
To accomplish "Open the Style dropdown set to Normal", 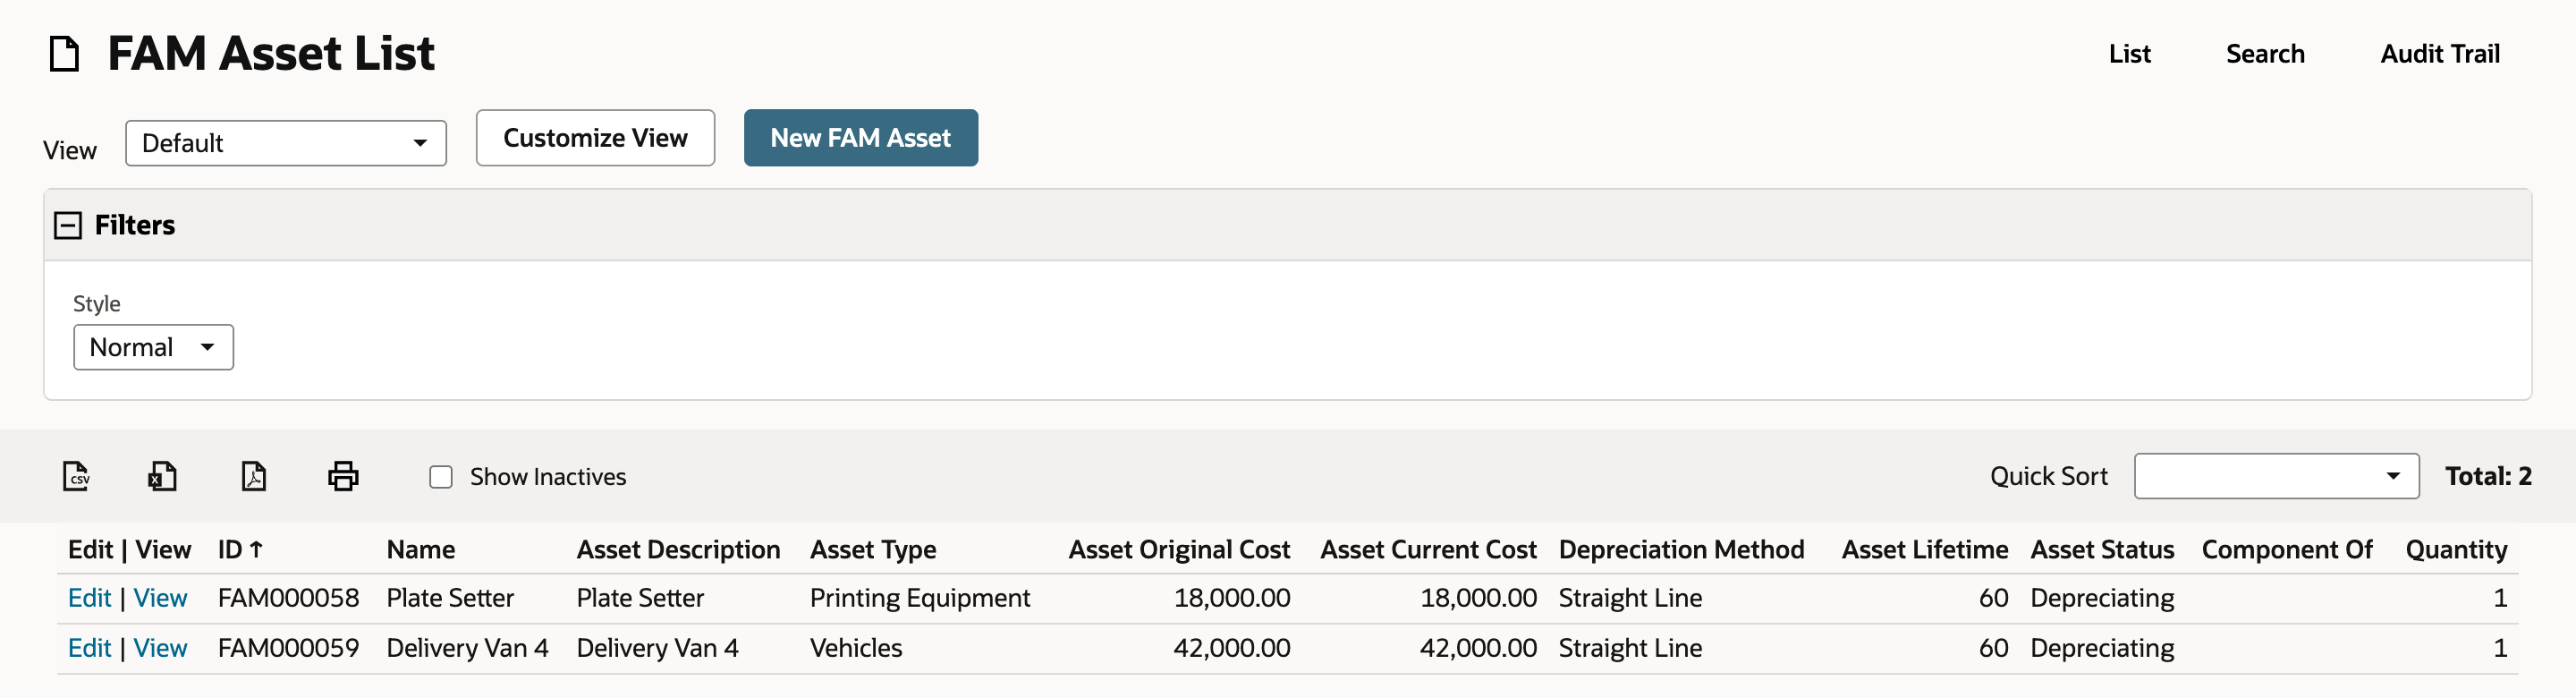I will (153, 347).
